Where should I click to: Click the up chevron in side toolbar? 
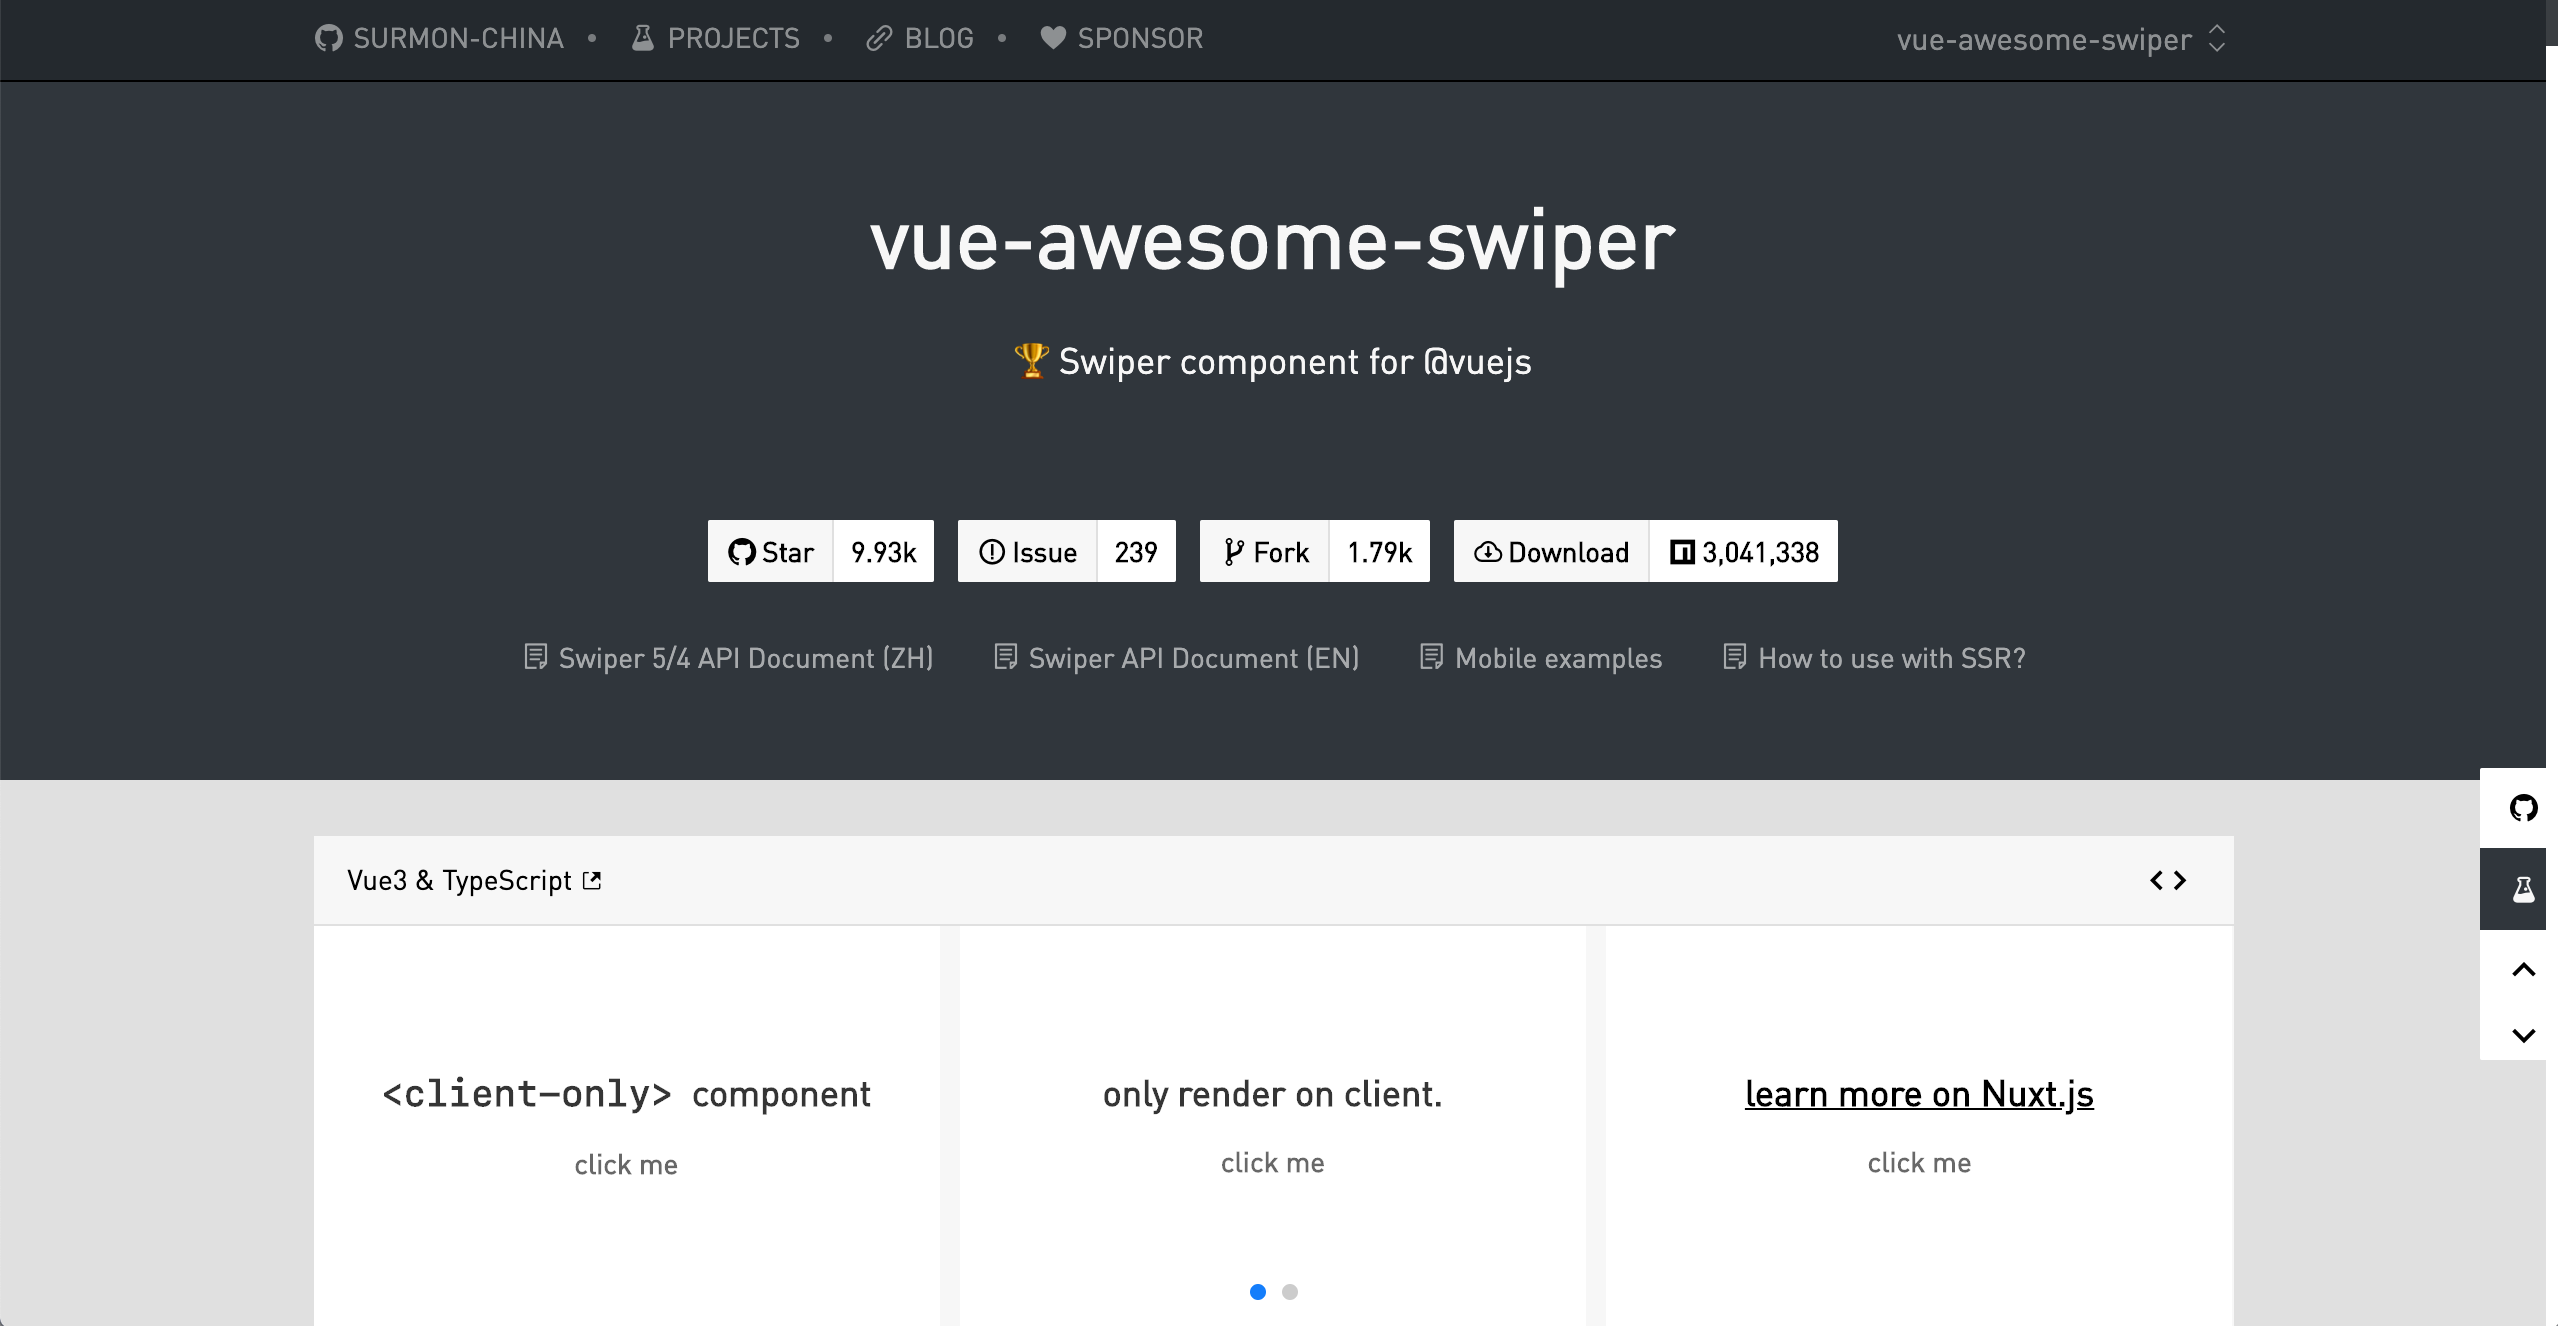tap(2523, 970)
